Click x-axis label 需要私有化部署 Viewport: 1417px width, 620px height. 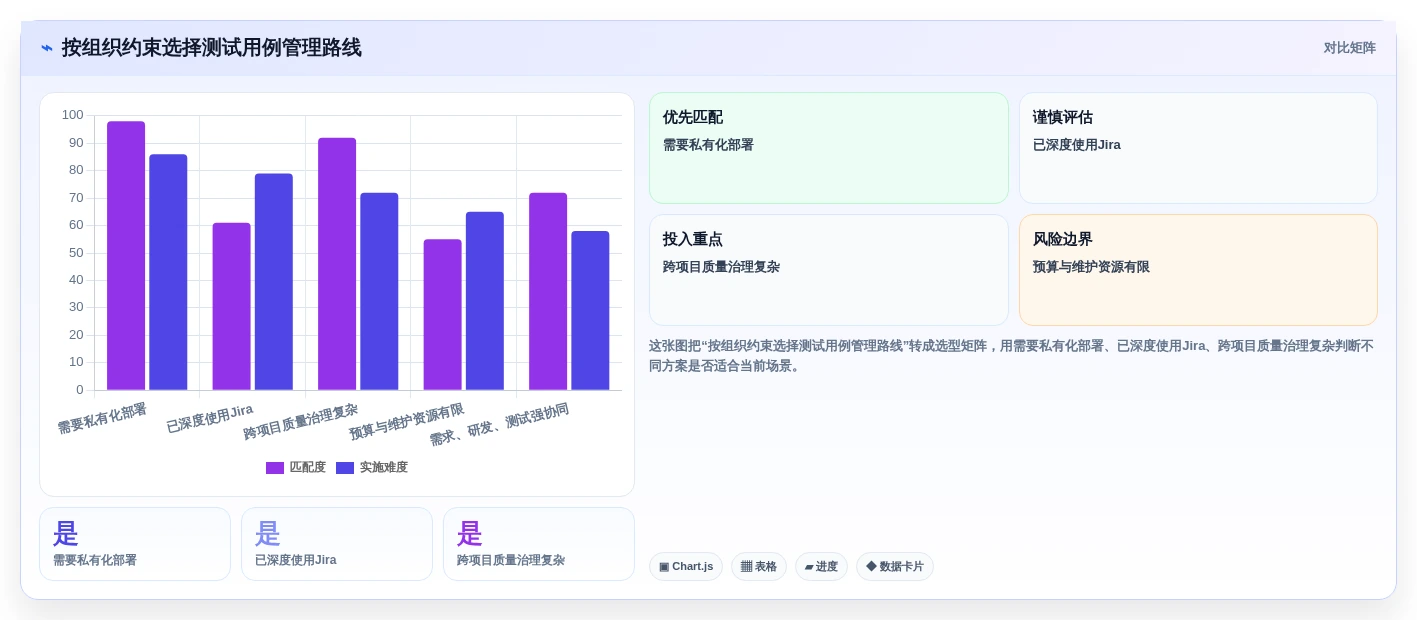102,418
